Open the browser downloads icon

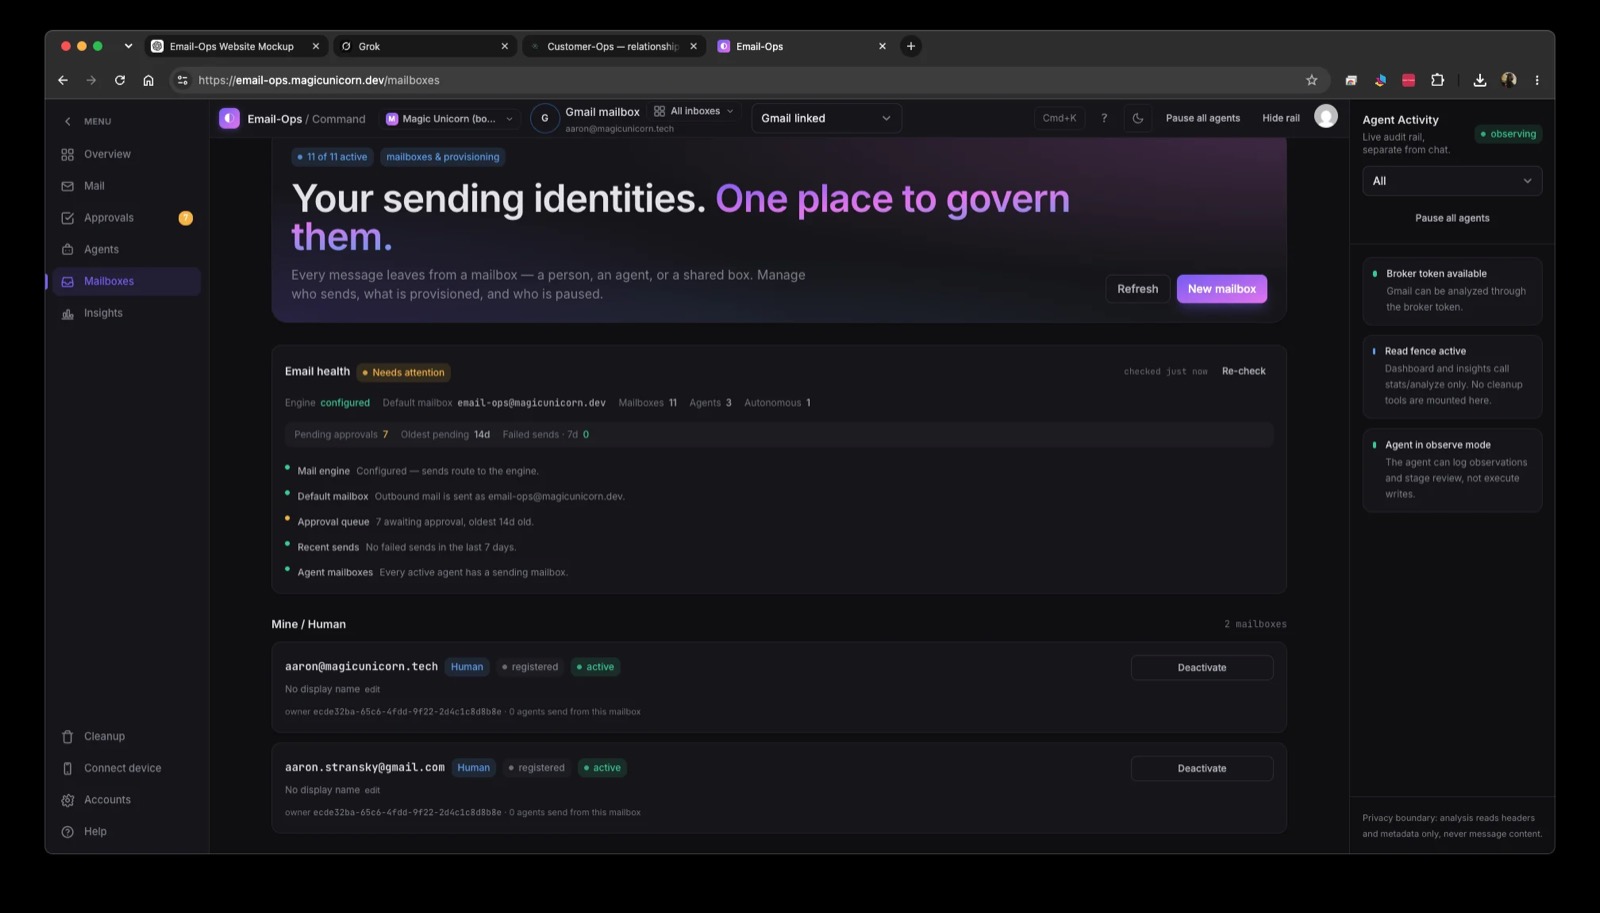click(1480, 80)
